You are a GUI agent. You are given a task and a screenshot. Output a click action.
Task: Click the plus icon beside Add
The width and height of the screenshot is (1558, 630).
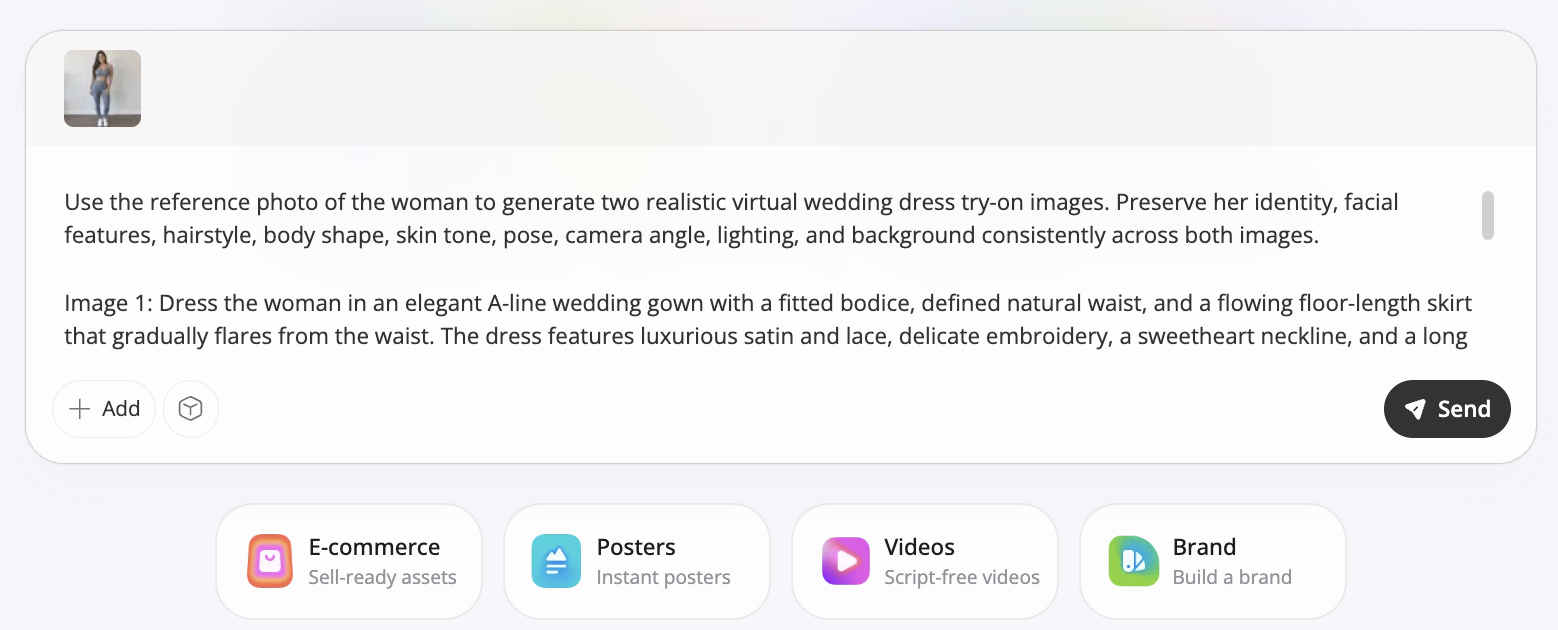(x=80, y=409)
